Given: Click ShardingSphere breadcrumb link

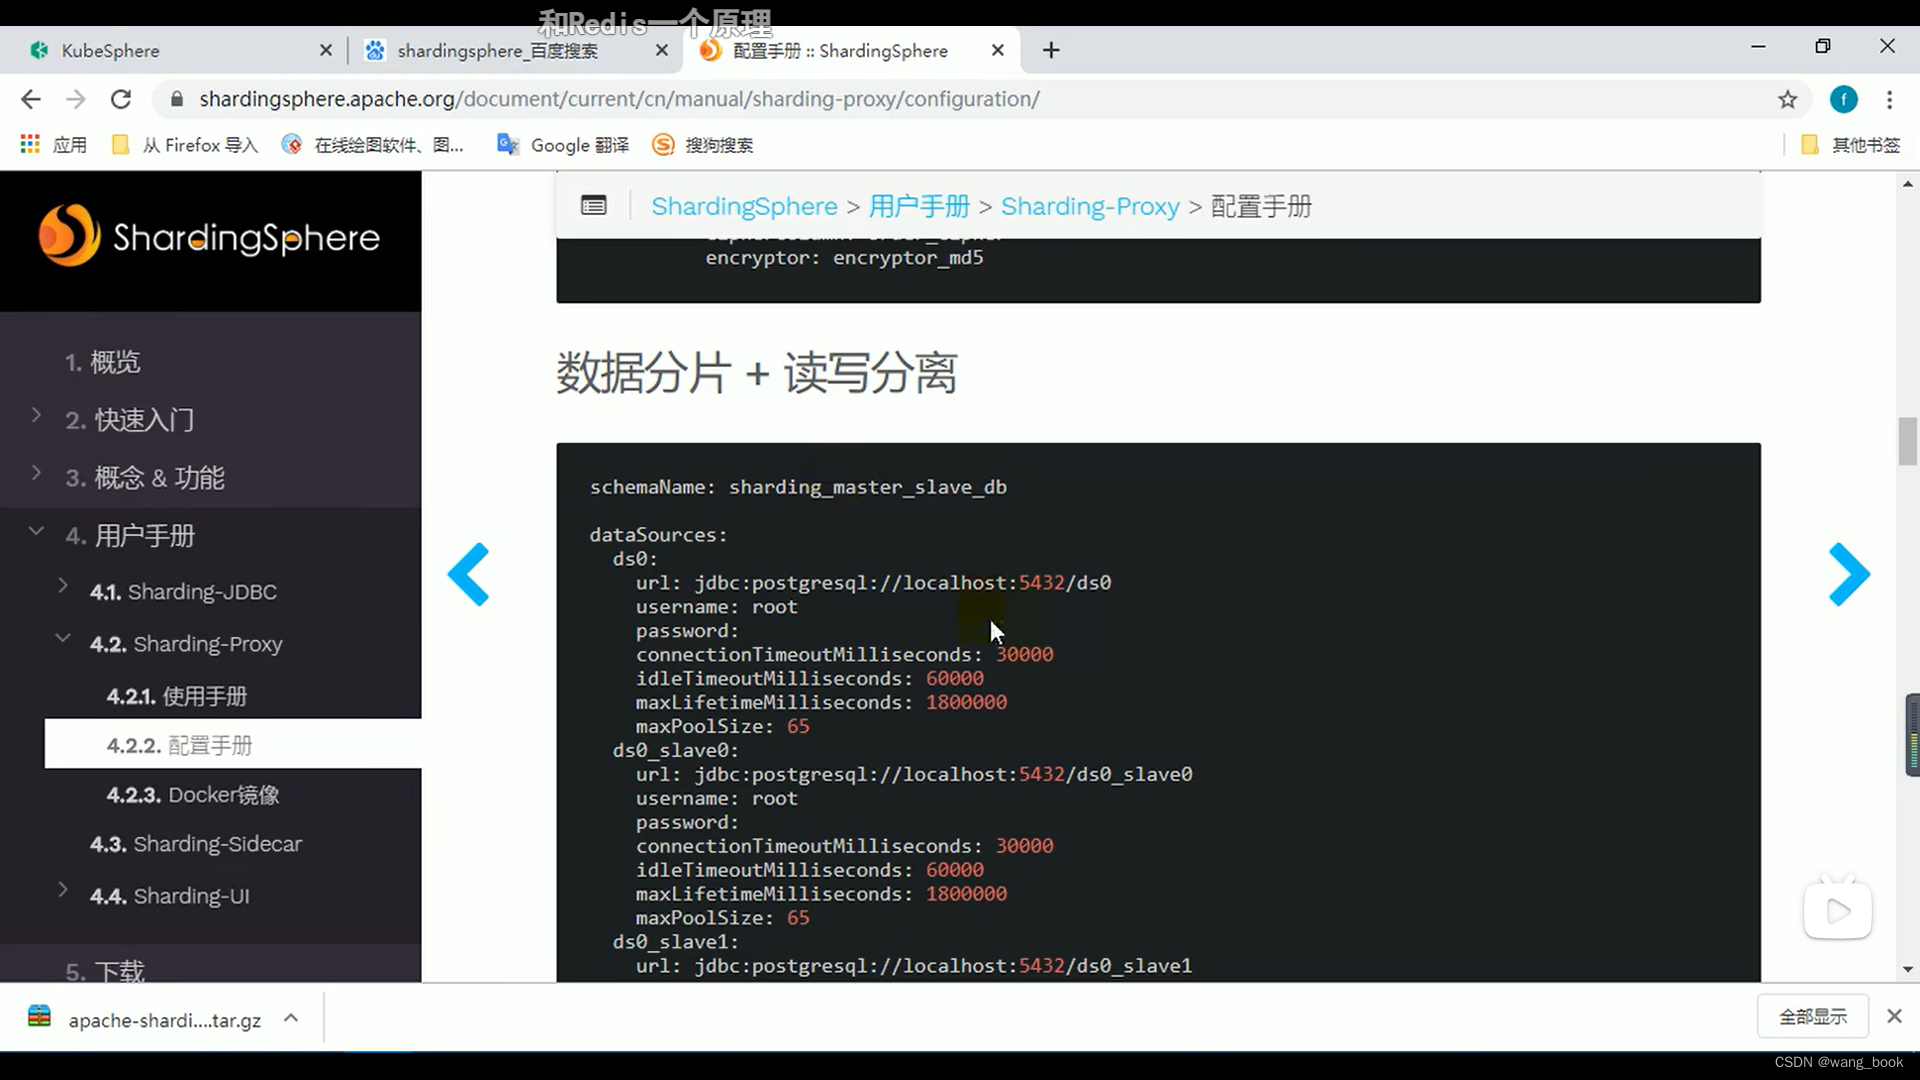Looking at the screenshot, I should click(x=744, y=206).
